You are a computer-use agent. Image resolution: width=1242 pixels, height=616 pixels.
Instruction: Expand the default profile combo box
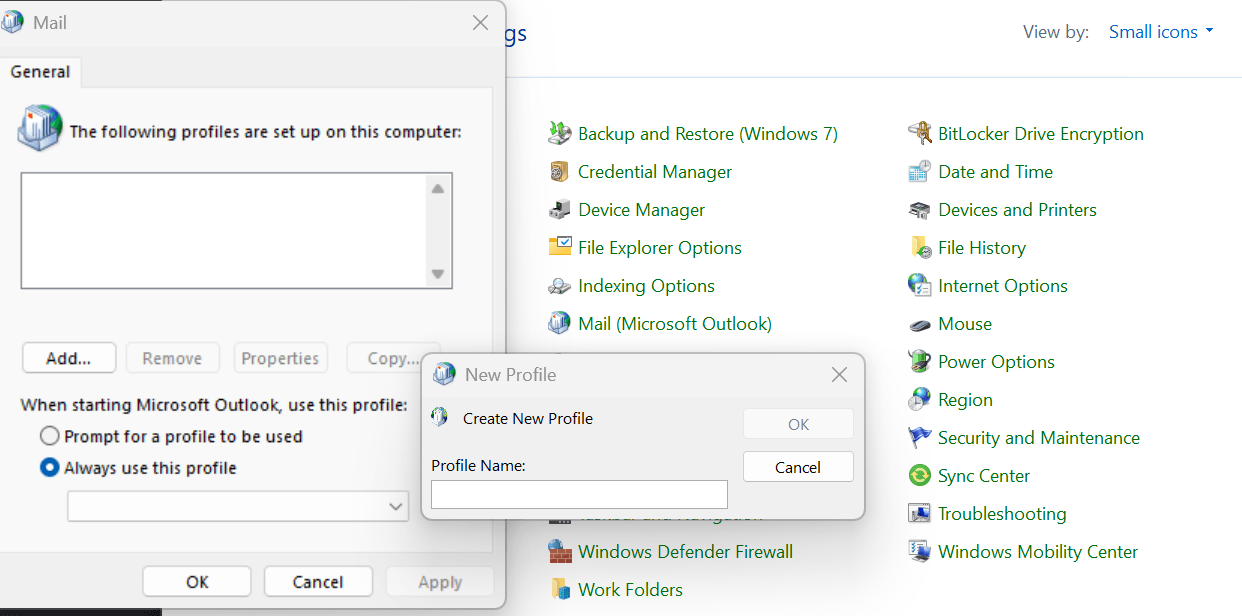pos(238,507)
